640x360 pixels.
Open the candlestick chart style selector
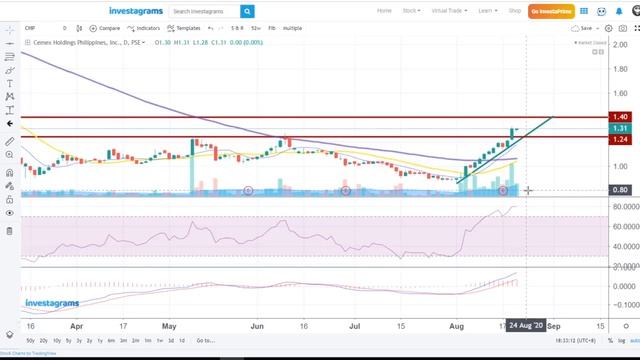(79, 28)
